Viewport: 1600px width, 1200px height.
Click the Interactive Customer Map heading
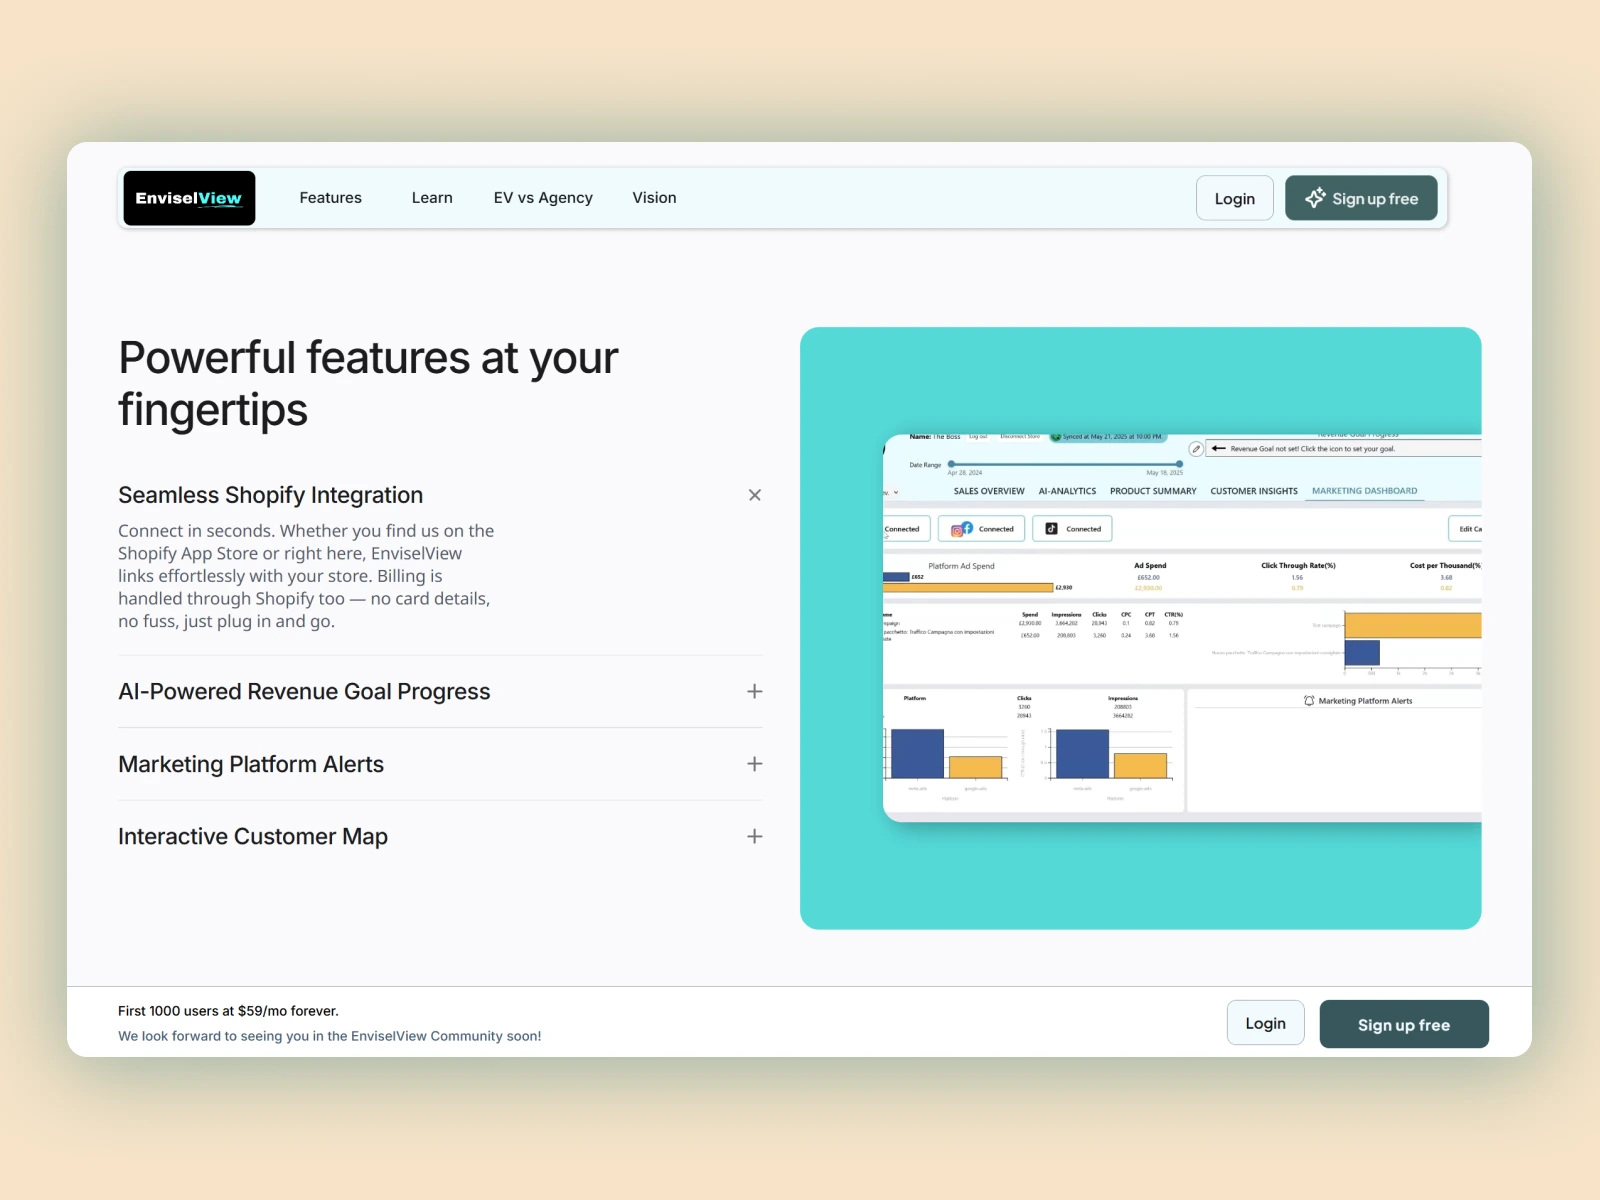[x=253, y=837]
